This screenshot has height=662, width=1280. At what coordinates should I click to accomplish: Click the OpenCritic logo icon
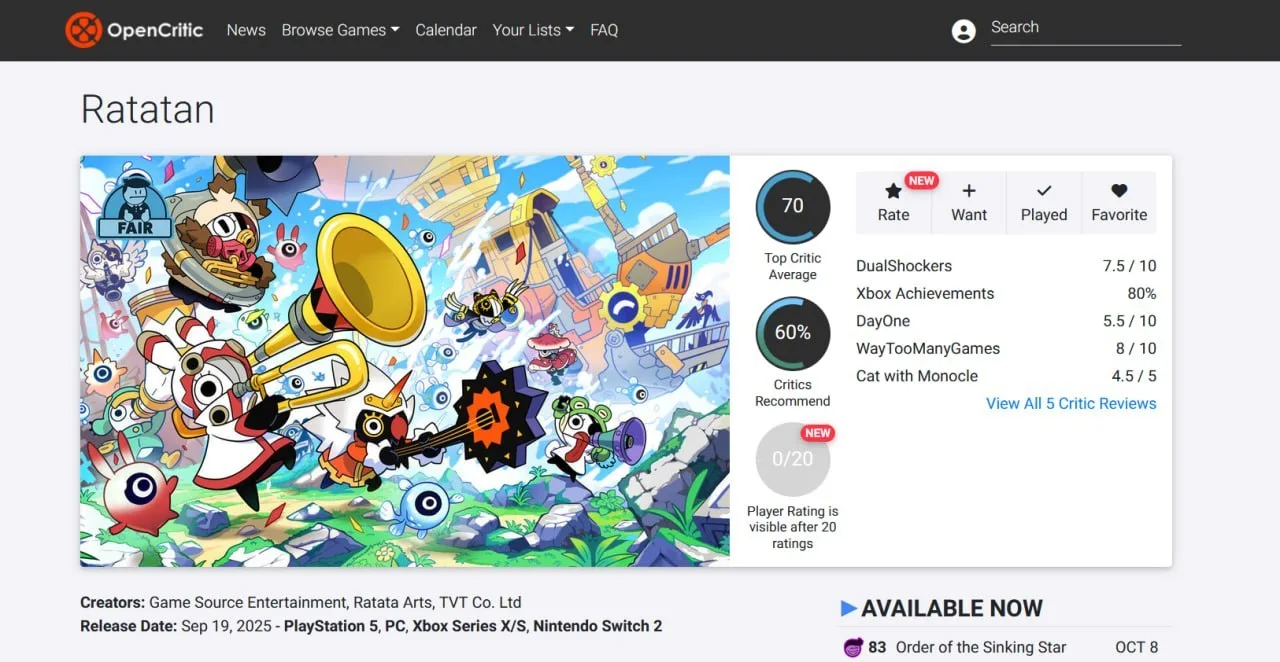[x=83, y=30]
